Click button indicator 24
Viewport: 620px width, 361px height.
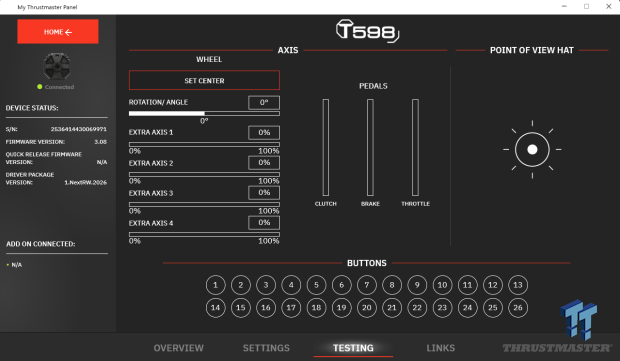(467, 308)
